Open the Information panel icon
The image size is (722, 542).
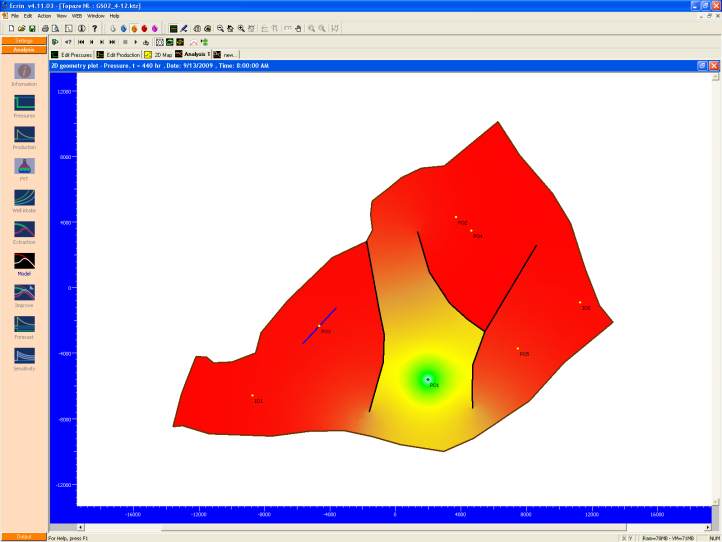(x=24, y=72)
